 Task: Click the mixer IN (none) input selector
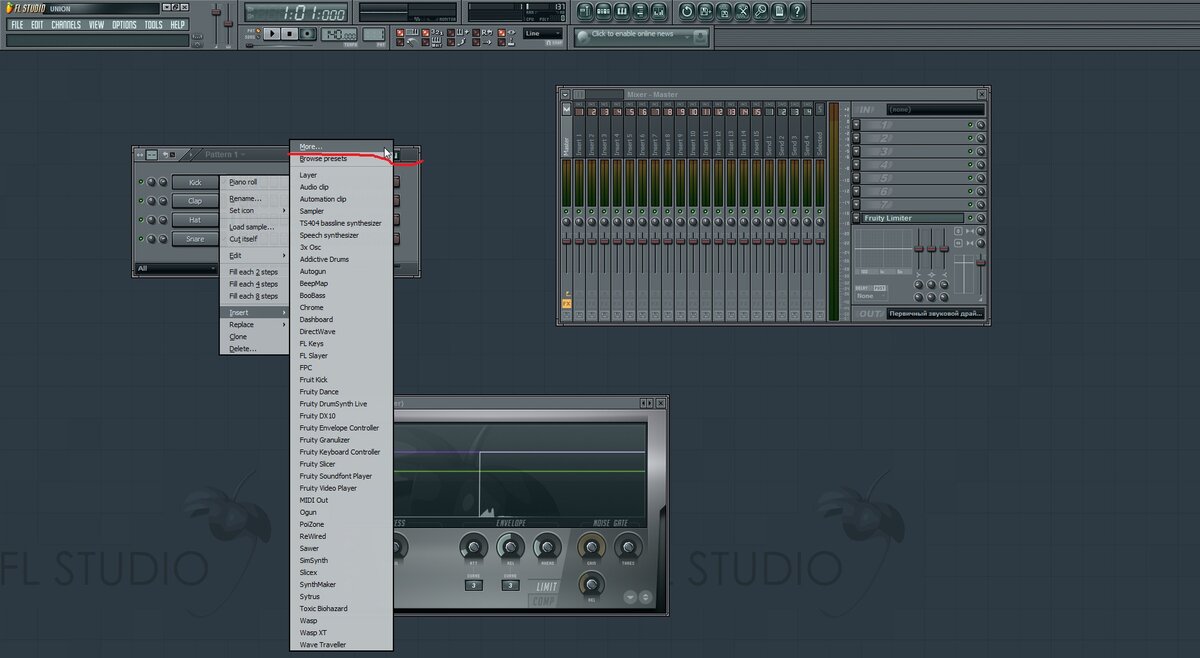(x=934, y=109)
